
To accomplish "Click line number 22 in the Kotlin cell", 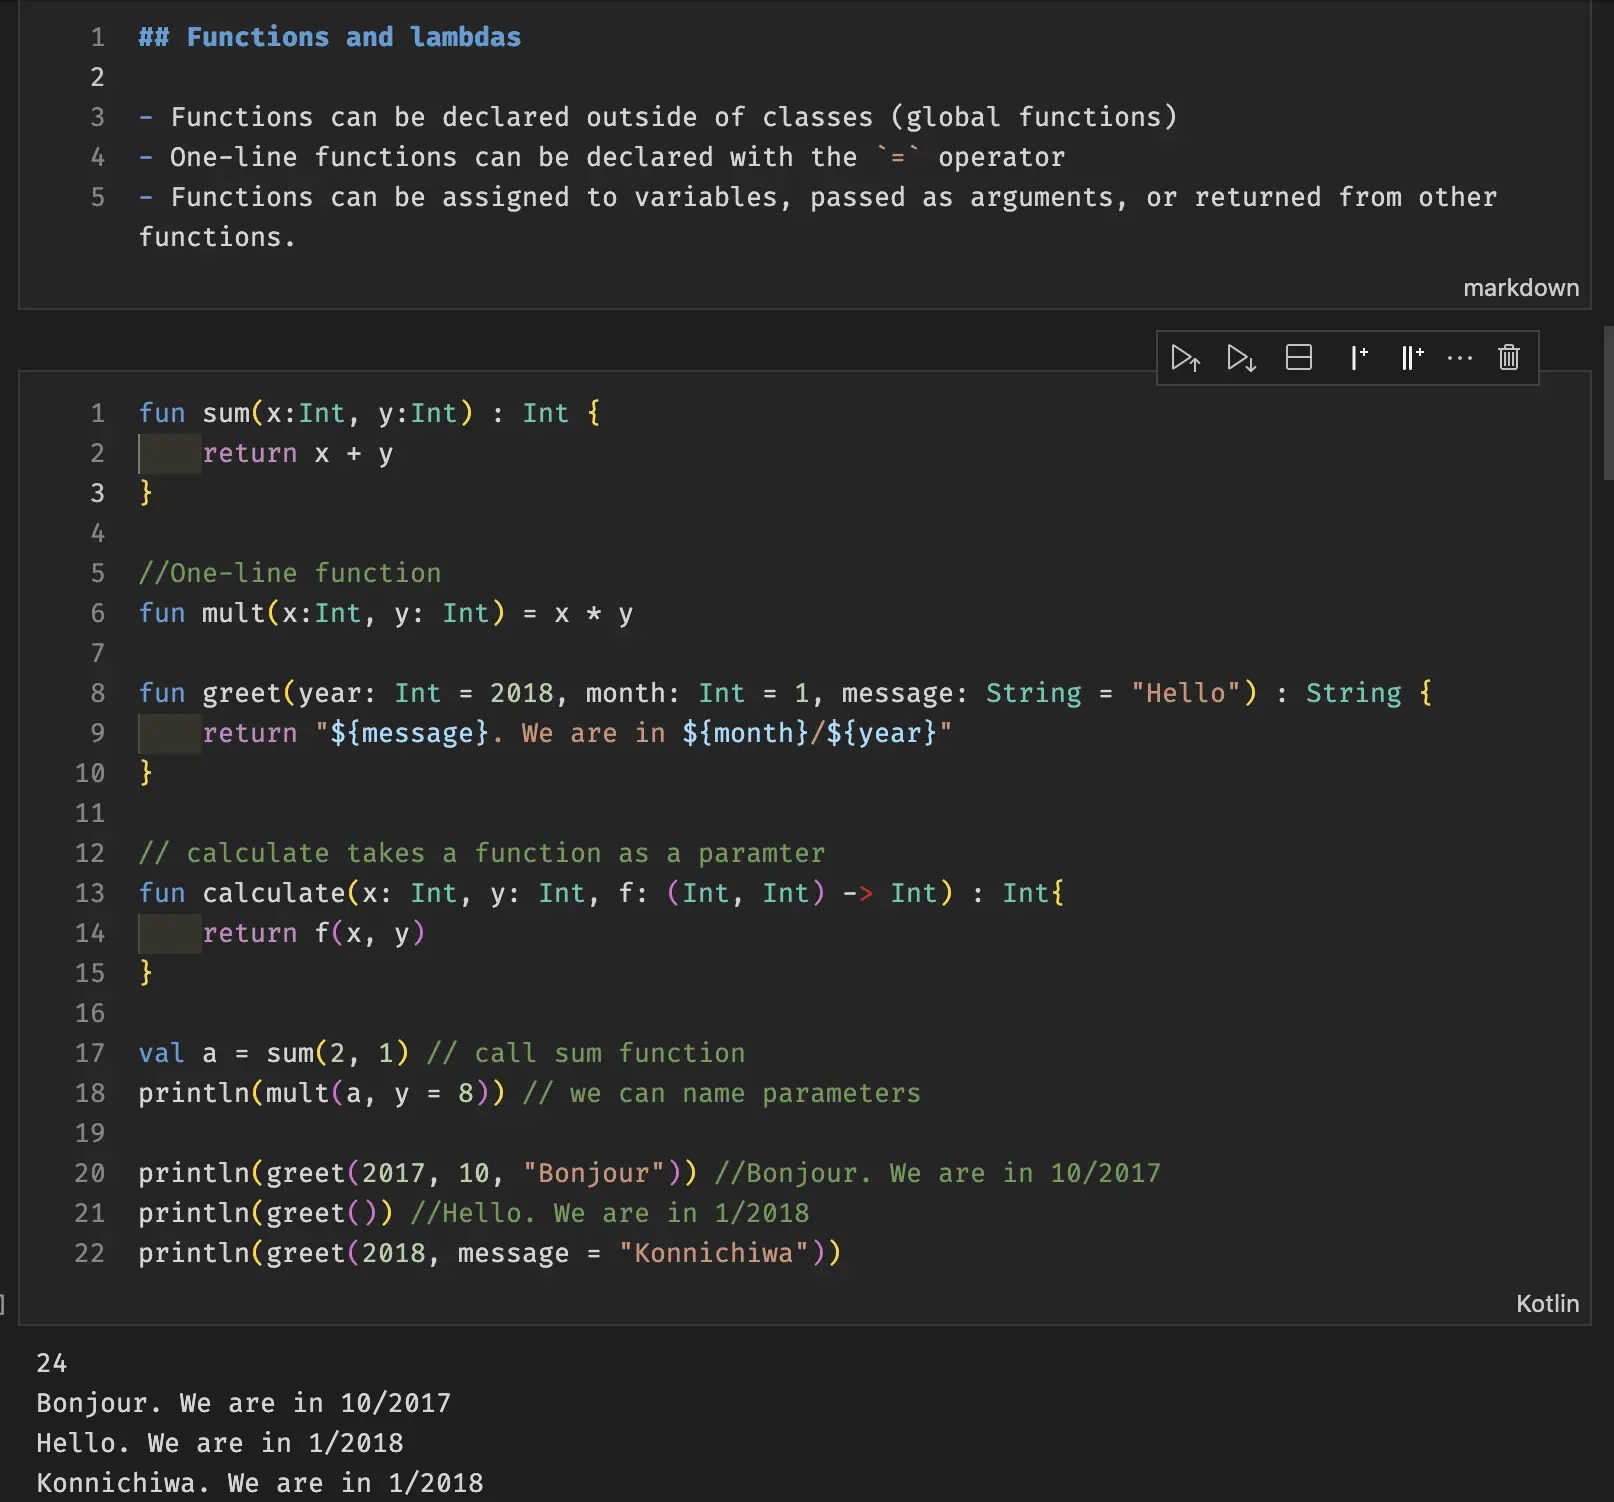I will pos(90,1253).
